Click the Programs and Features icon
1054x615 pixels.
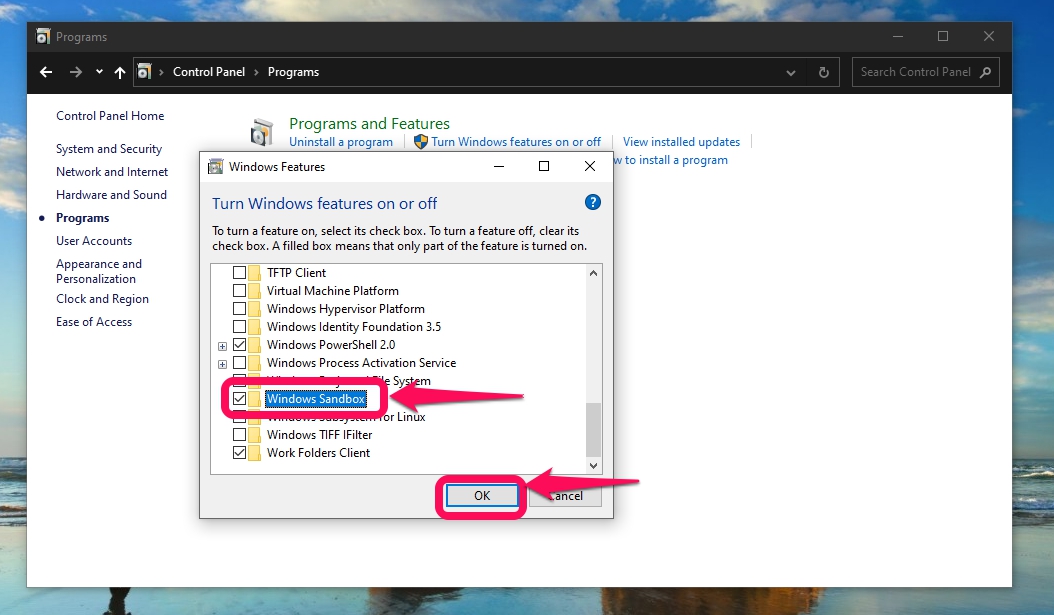262,132
